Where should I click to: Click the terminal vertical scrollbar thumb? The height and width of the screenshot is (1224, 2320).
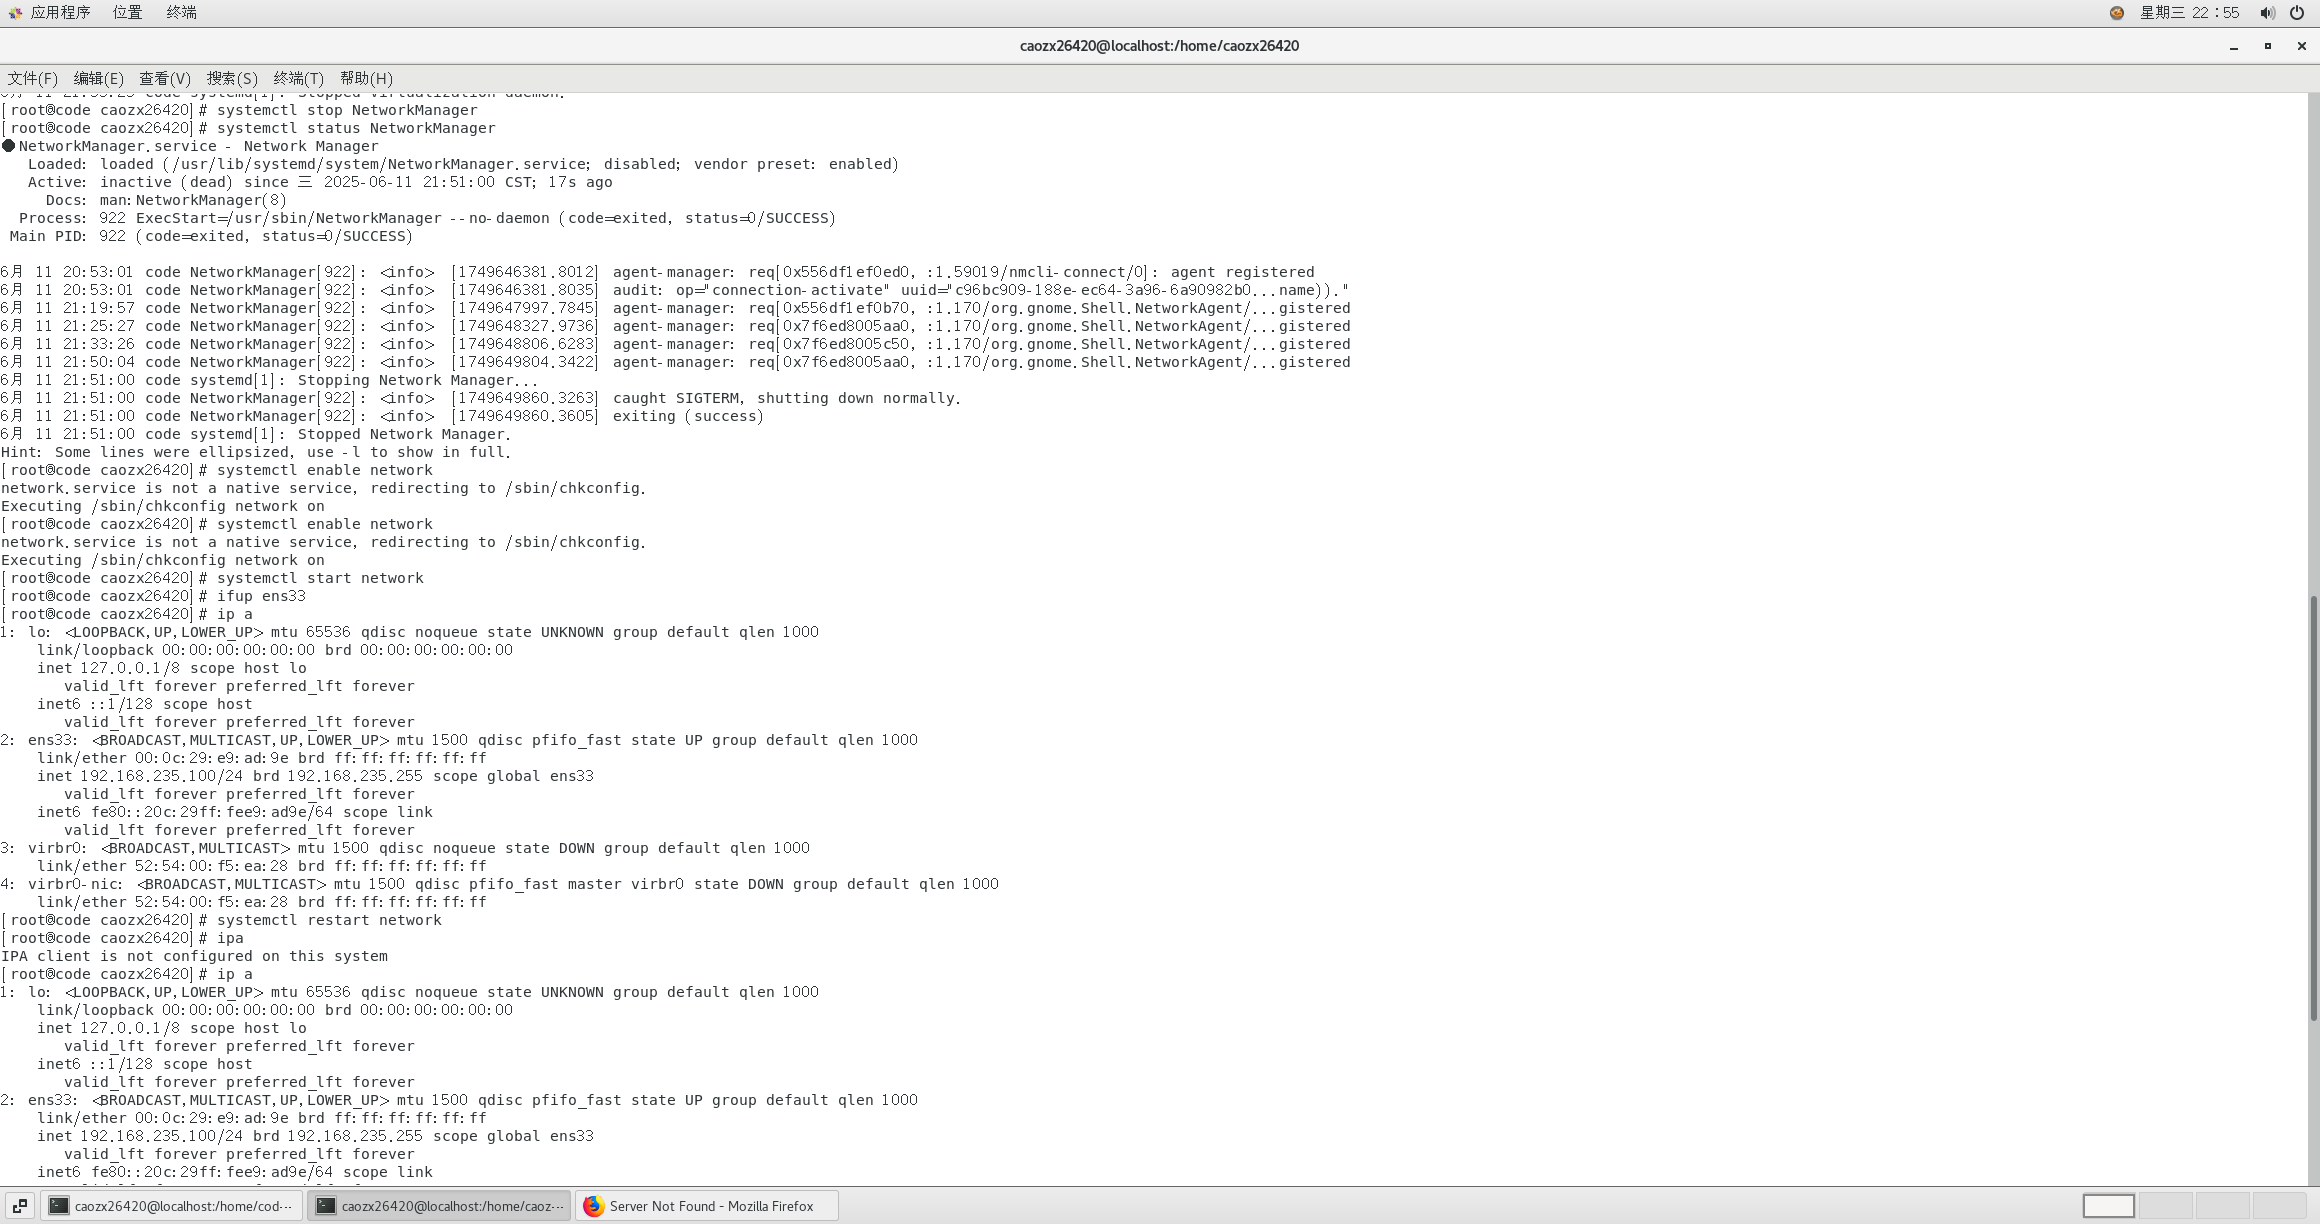click(2313, 808)
